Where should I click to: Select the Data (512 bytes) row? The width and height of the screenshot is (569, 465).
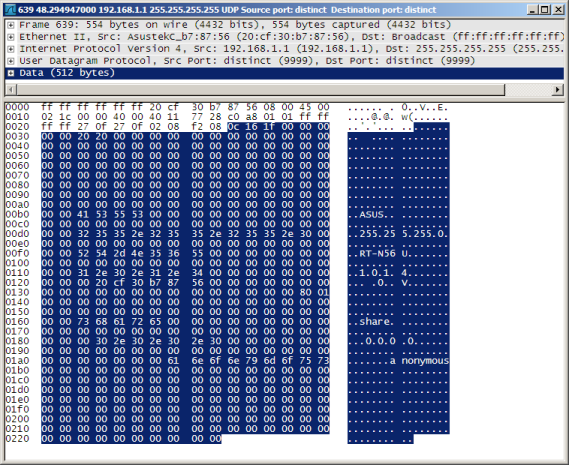point(285,73)
